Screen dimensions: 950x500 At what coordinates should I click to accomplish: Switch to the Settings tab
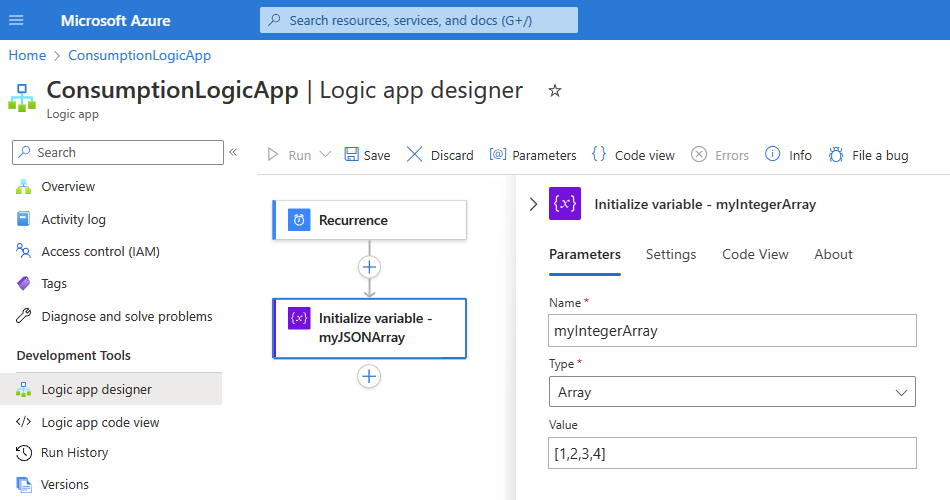pos(671,254)
